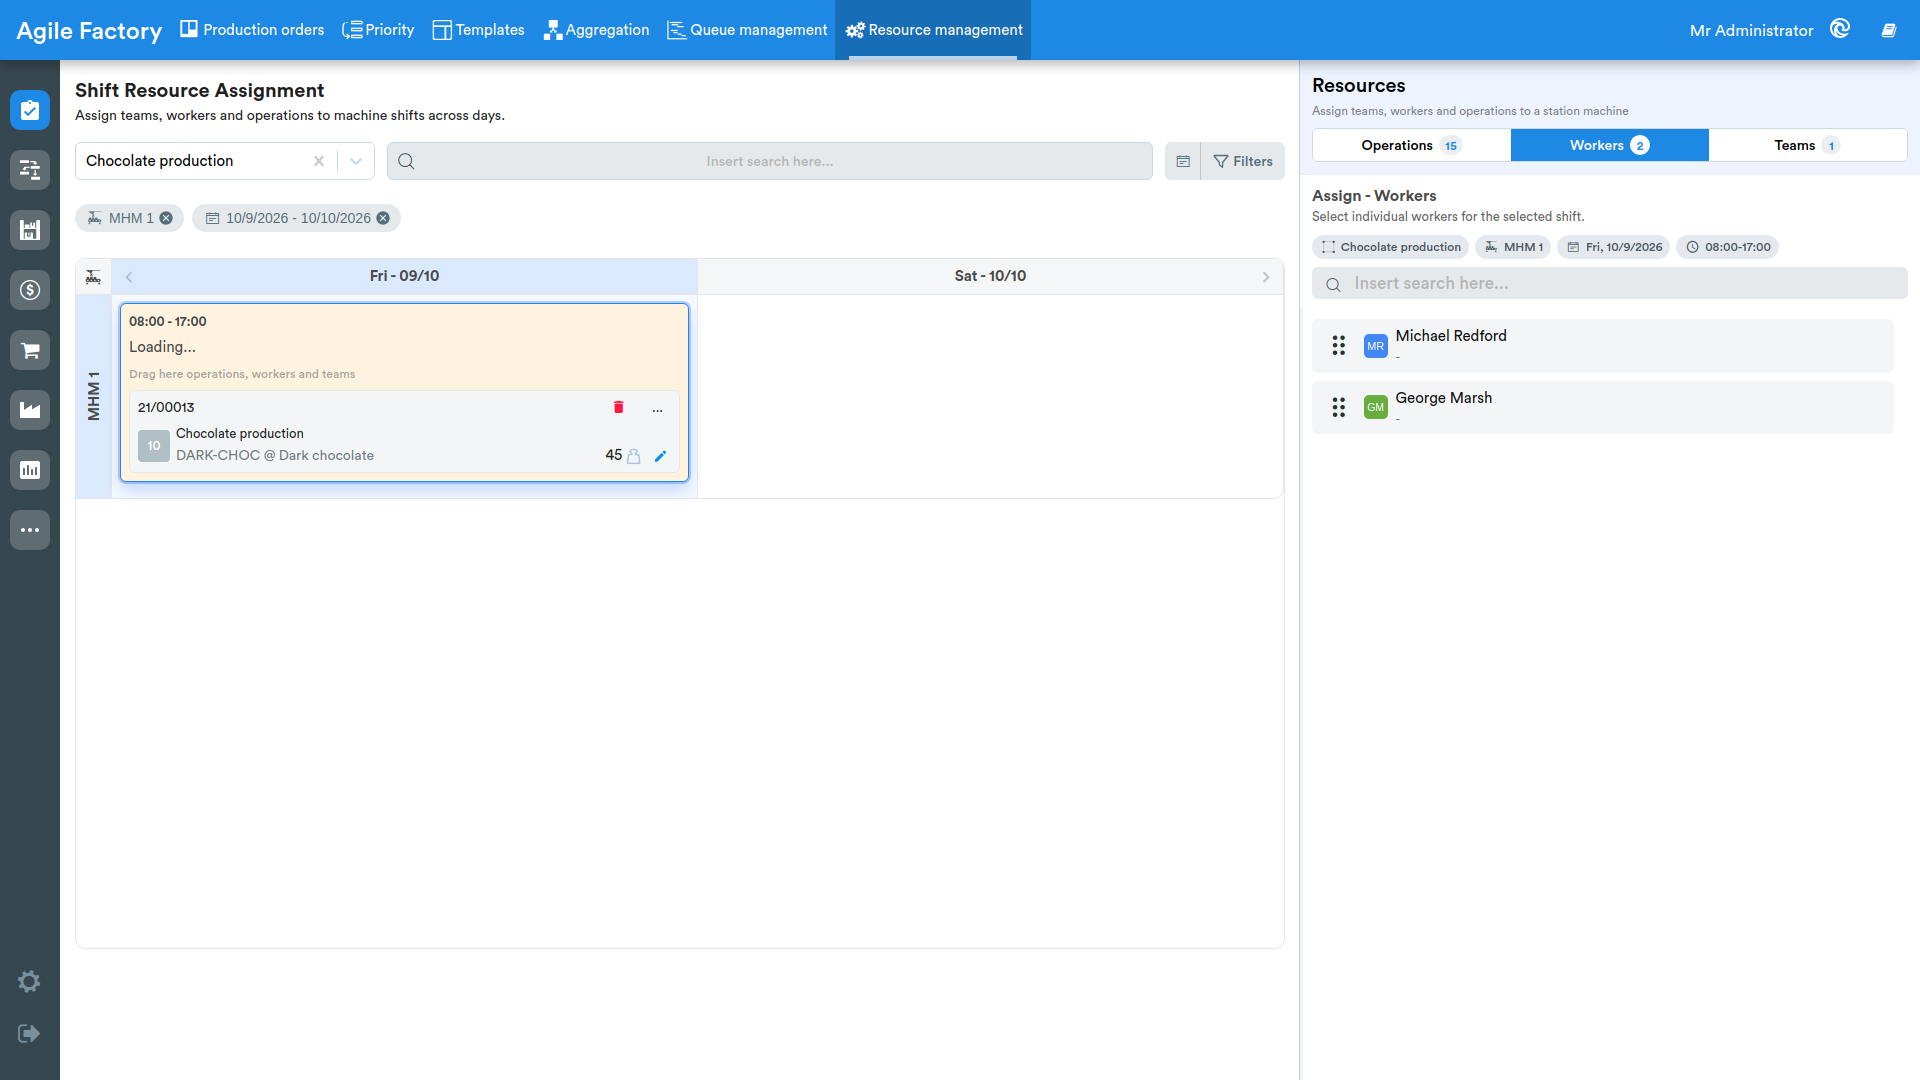Clear the Chocolate production selection
Screen dimensions: 1920x1080
coord(318,161)
